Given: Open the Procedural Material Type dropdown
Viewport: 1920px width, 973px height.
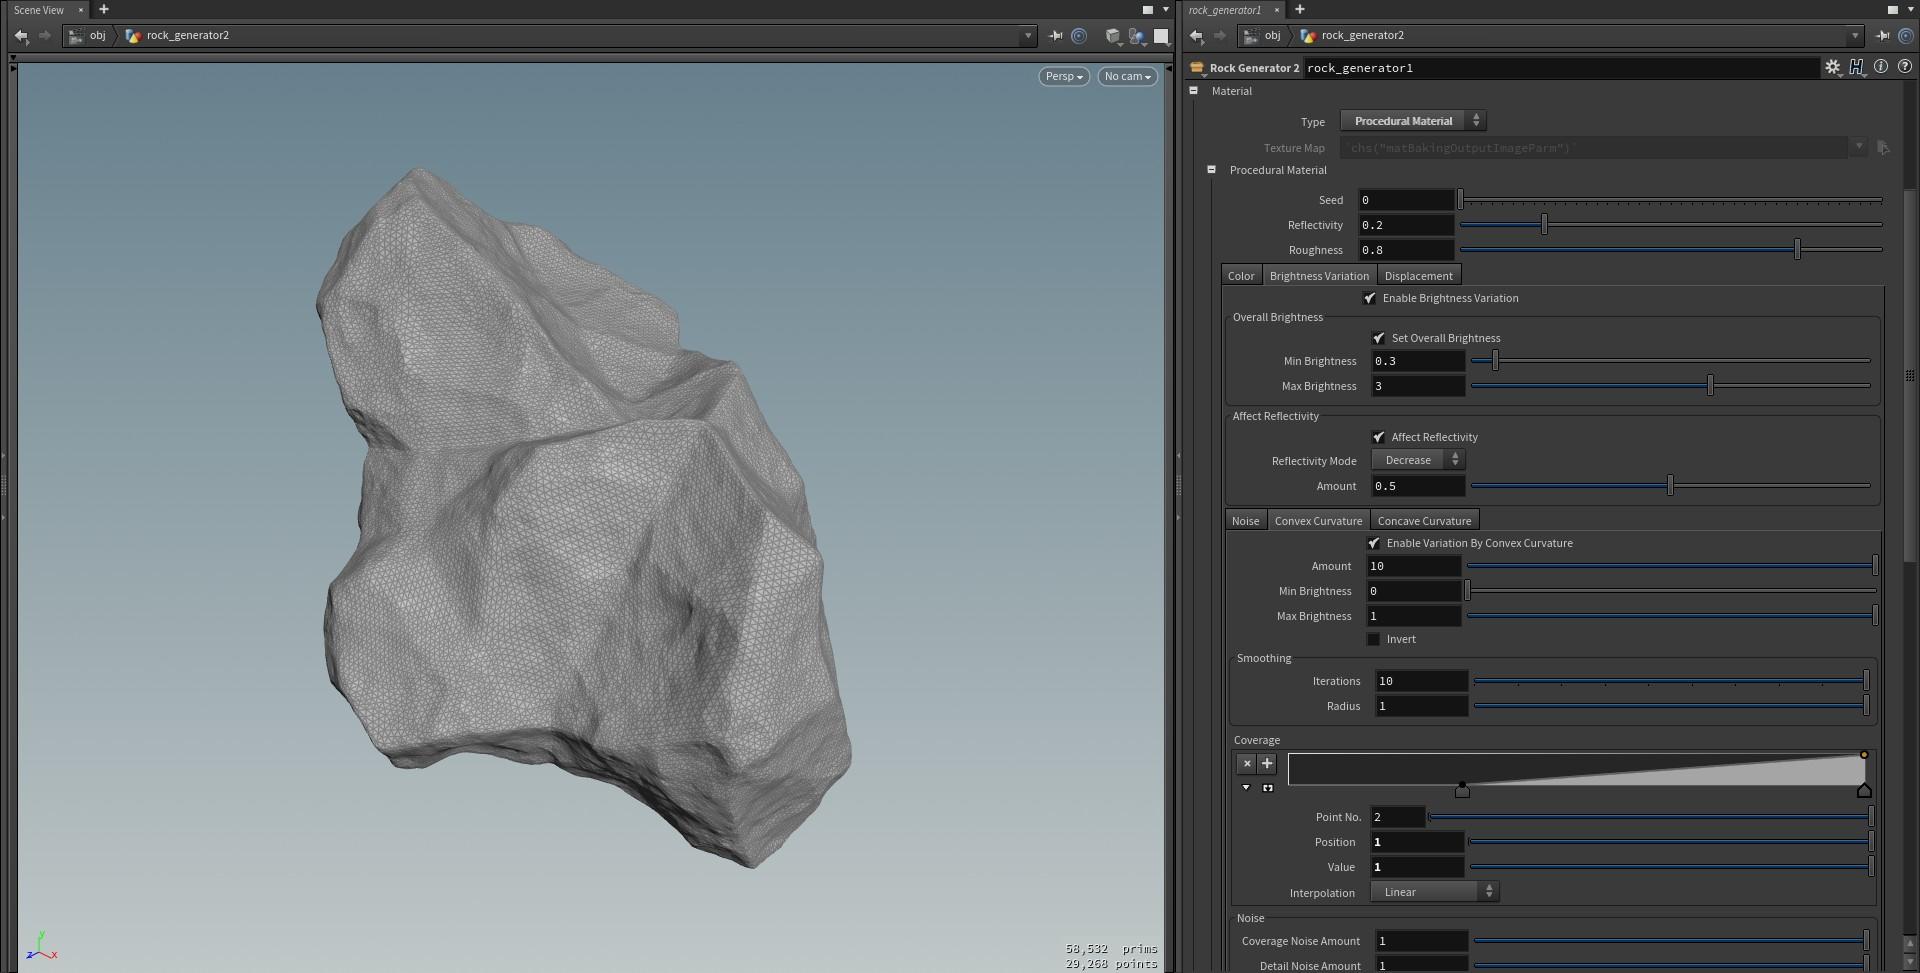Looking at the screenshot, I should (x=1412, y=120).
